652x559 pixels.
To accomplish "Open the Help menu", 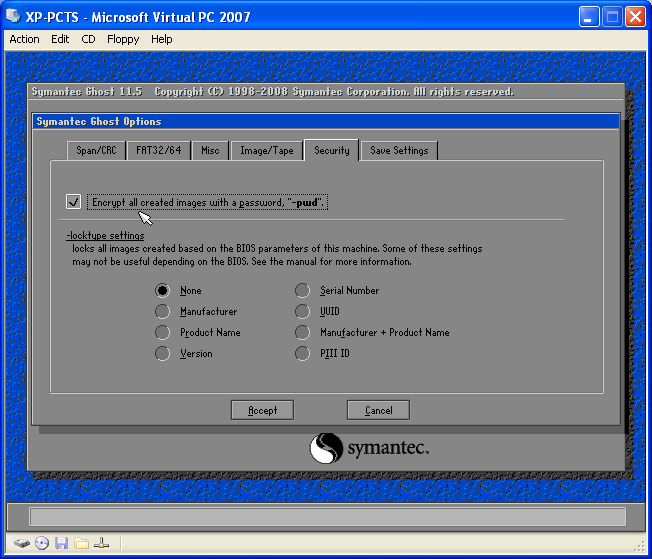I will (161, 39).
